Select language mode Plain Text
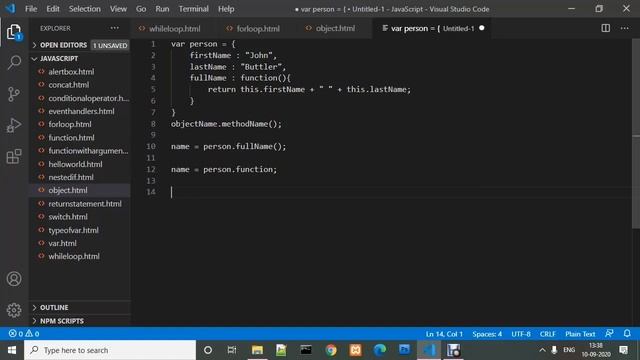This screenshot has height=360, width=640. pyautogui.click(x=580, y=334)
